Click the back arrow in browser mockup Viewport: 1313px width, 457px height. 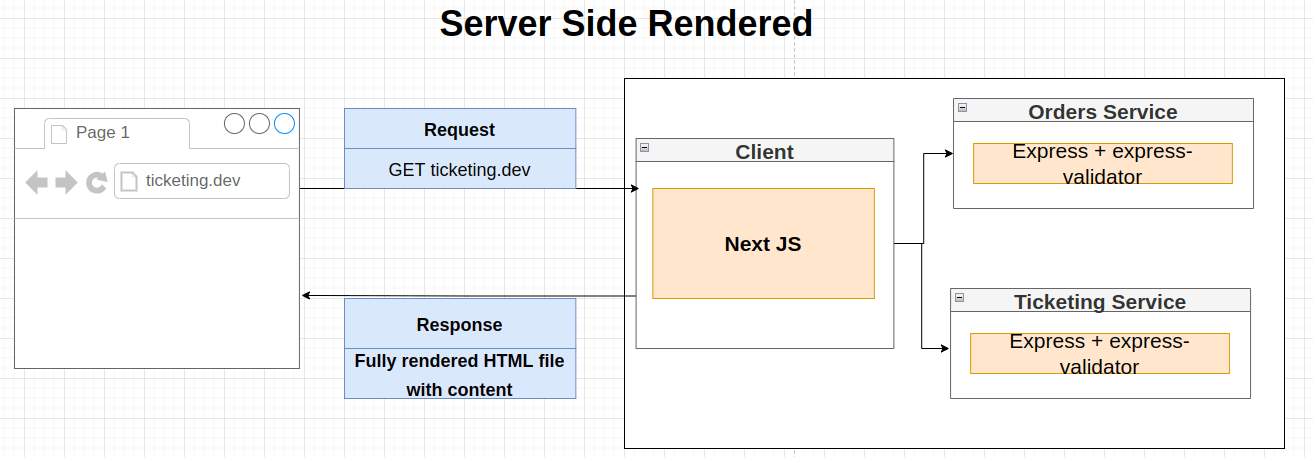point(36,182)
